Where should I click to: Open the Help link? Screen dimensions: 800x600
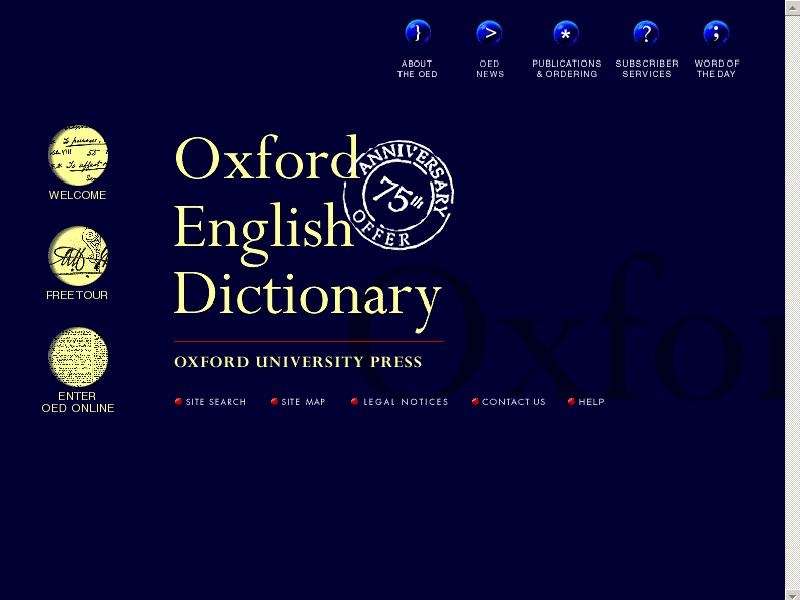(591, 402)
